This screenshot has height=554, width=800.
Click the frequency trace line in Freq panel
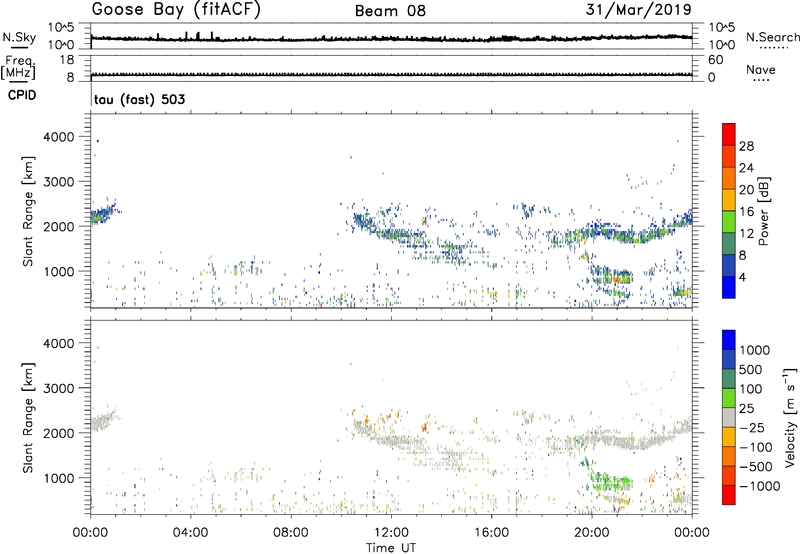point(391,75)
